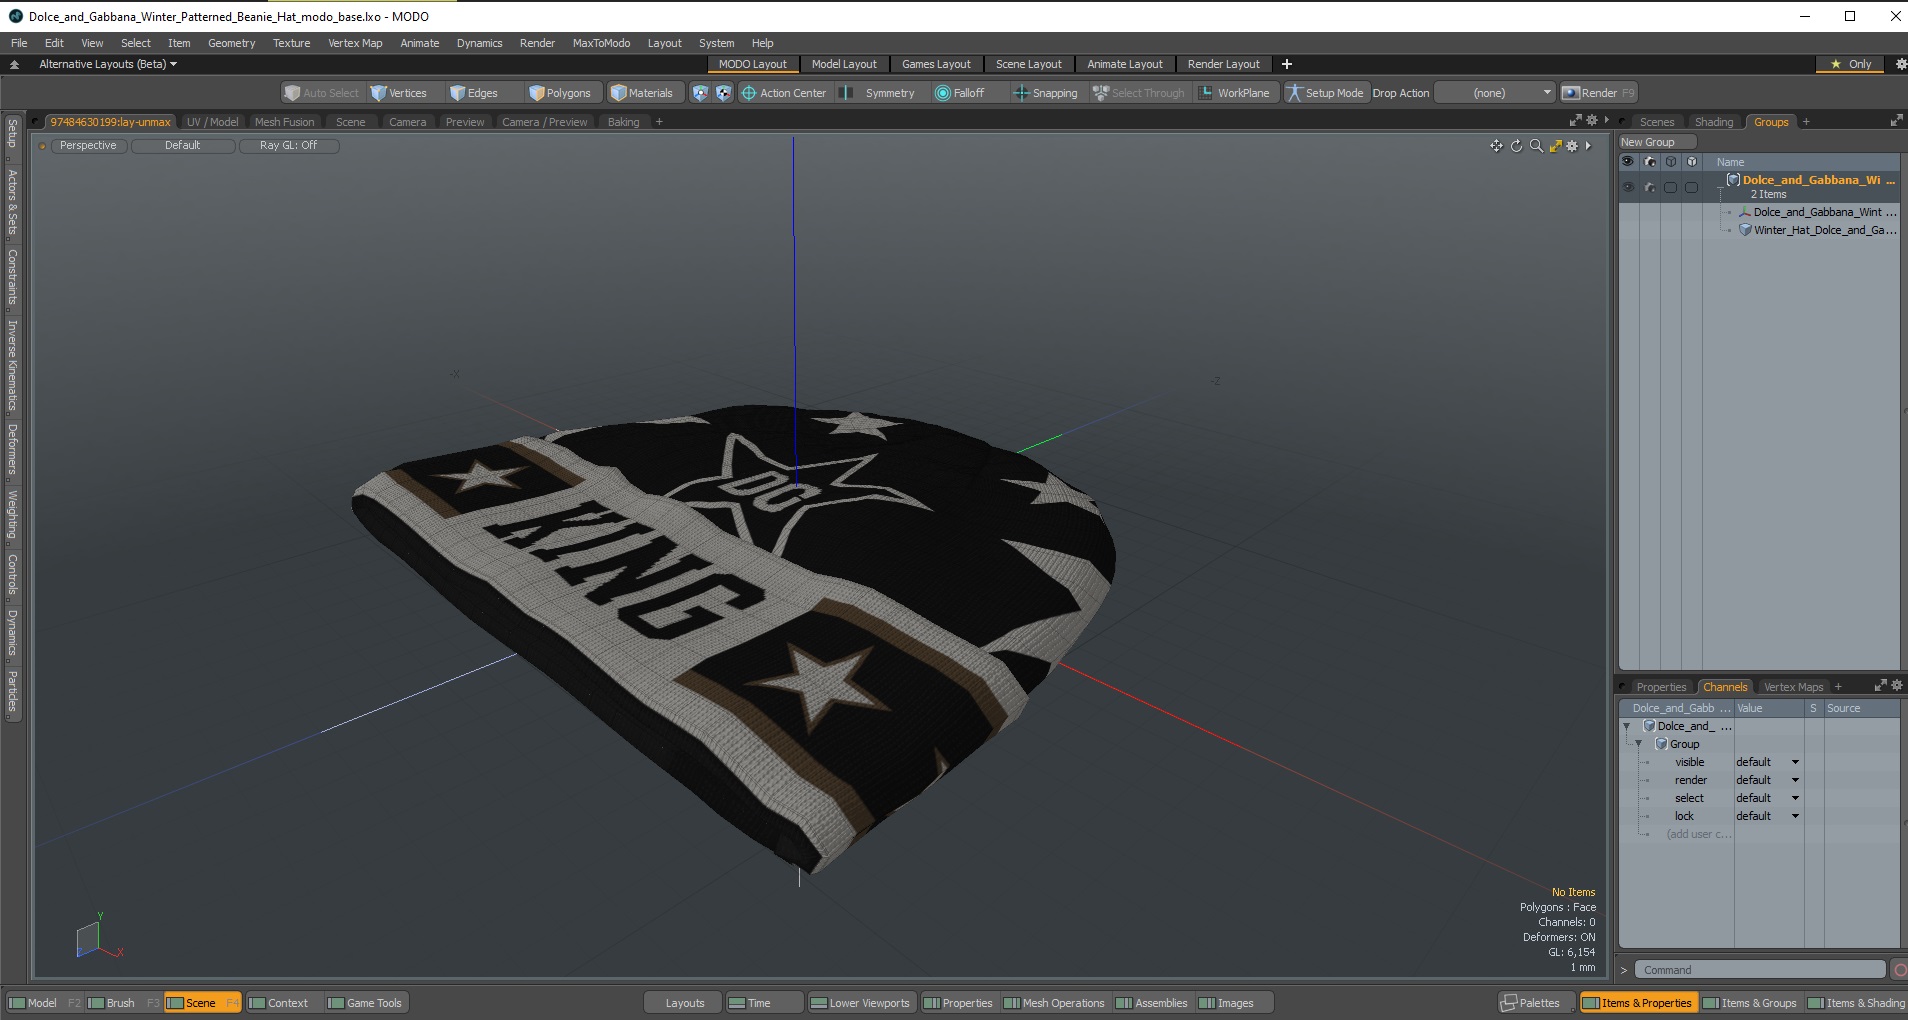The width and height of the screenshot is (1908, 1020).
Task: Switch to Vertex Maps tab
Action: [x=1793, y=687]
